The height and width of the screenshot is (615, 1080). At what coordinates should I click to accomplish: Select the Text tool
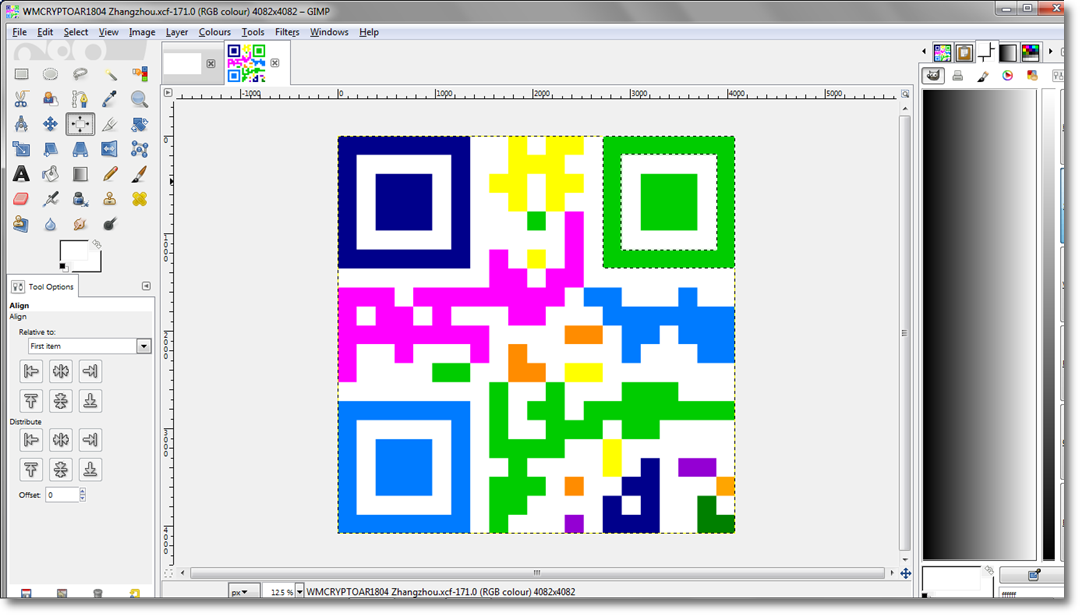[21, 174]
